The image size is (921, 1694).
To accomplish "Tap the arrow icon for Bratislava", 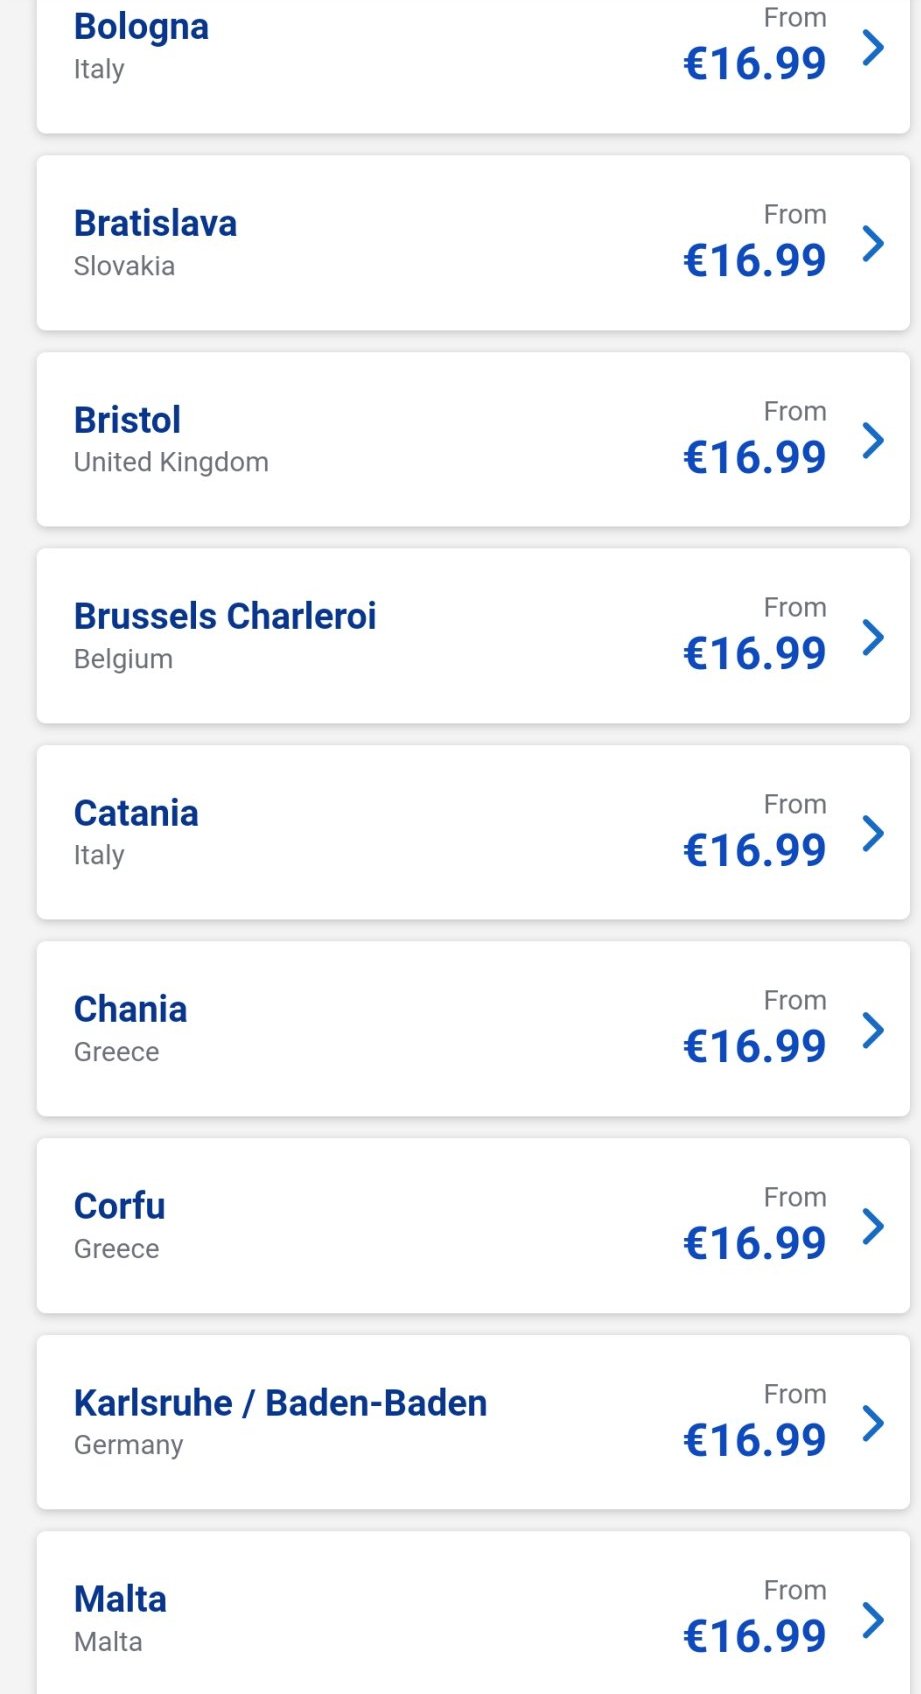I will (873, 243).
